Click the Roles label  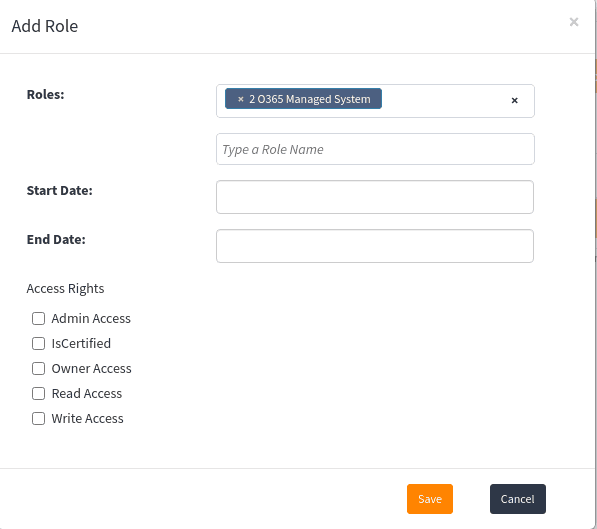pos(45,94)
